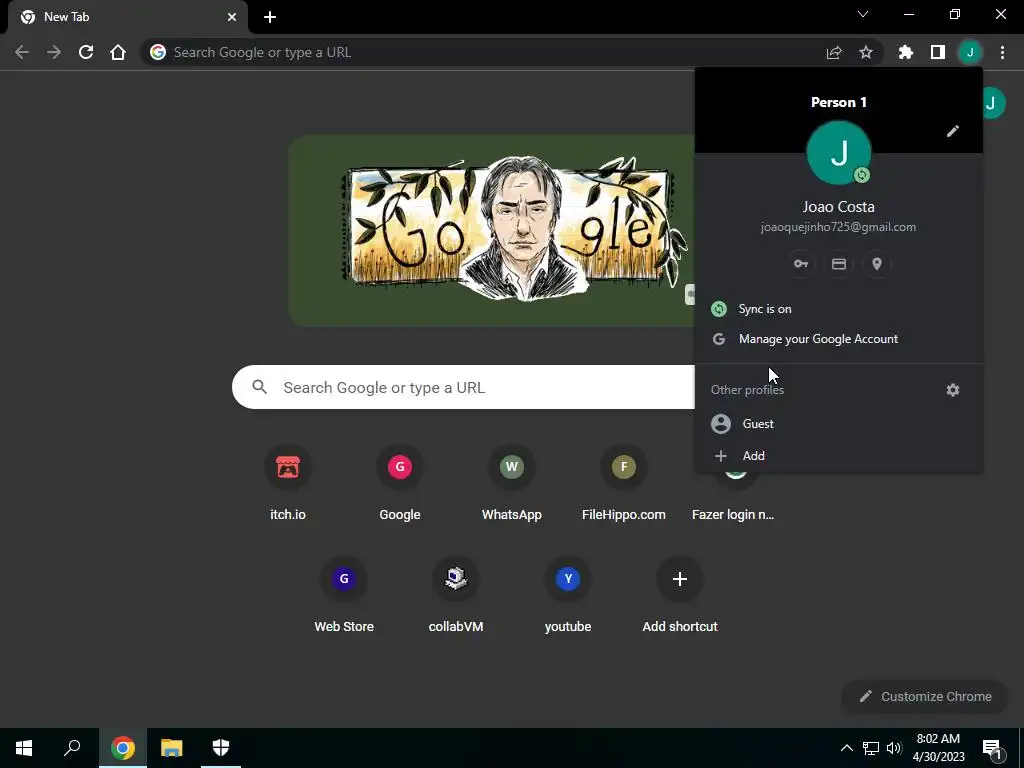Share this page using the share icon
Viewport: 1024px width, 768px height.
coord(834,52)
